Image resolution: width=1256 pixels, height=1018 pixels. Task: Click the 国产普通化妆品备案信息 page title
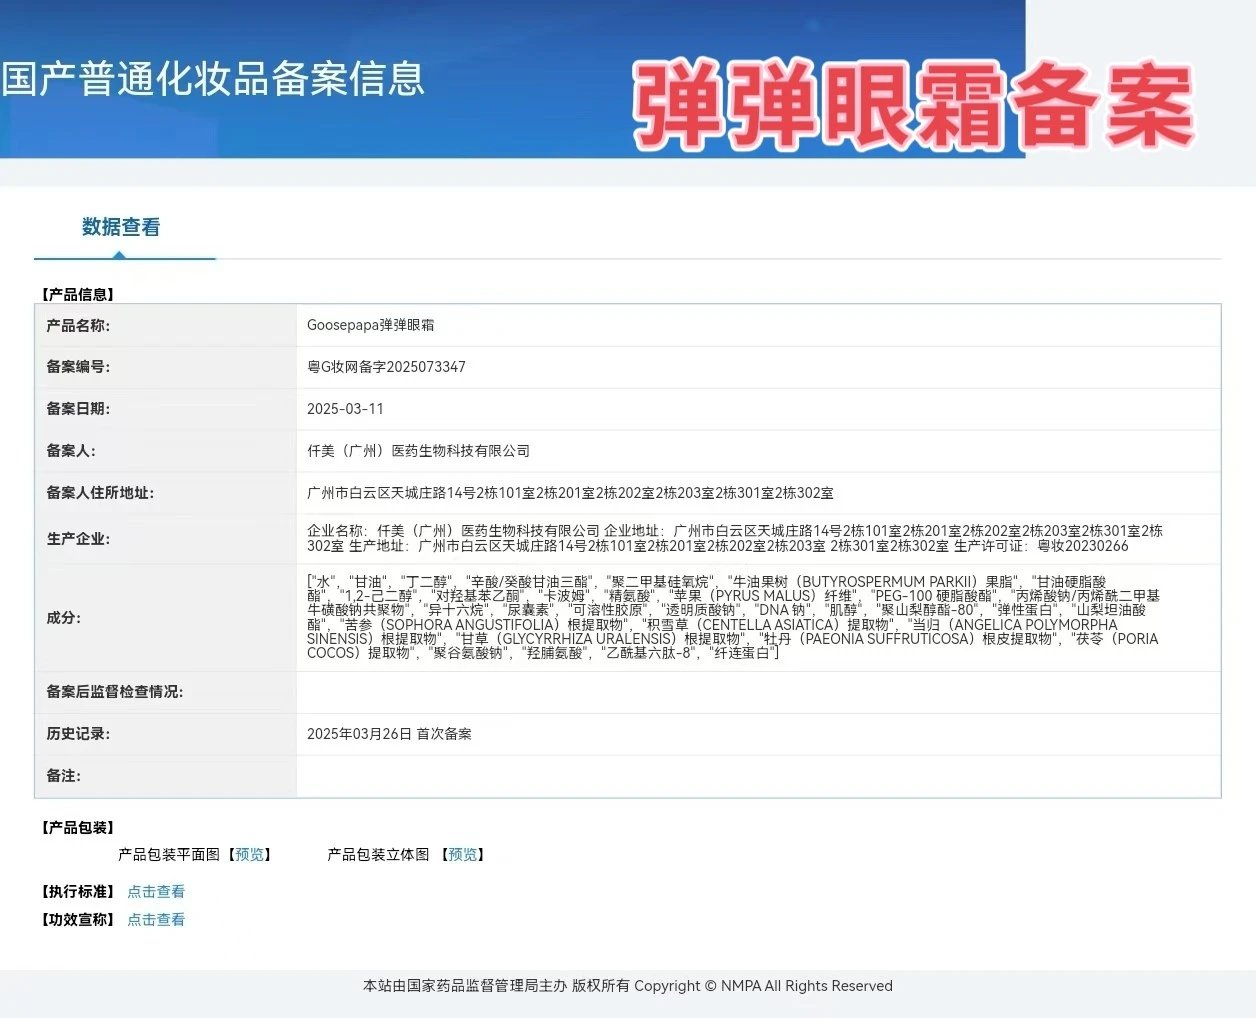(x=213, y=79)
